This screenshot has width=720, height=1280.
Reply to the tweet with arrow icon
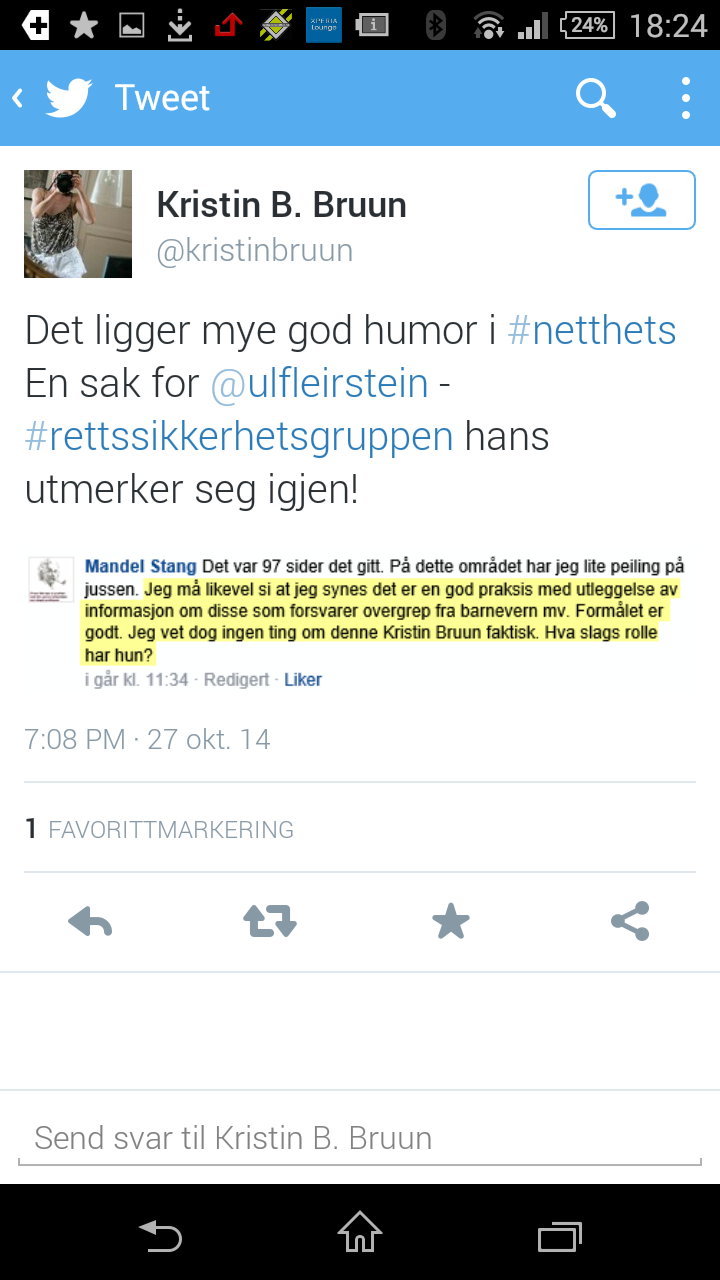click(x=90, y=920)
